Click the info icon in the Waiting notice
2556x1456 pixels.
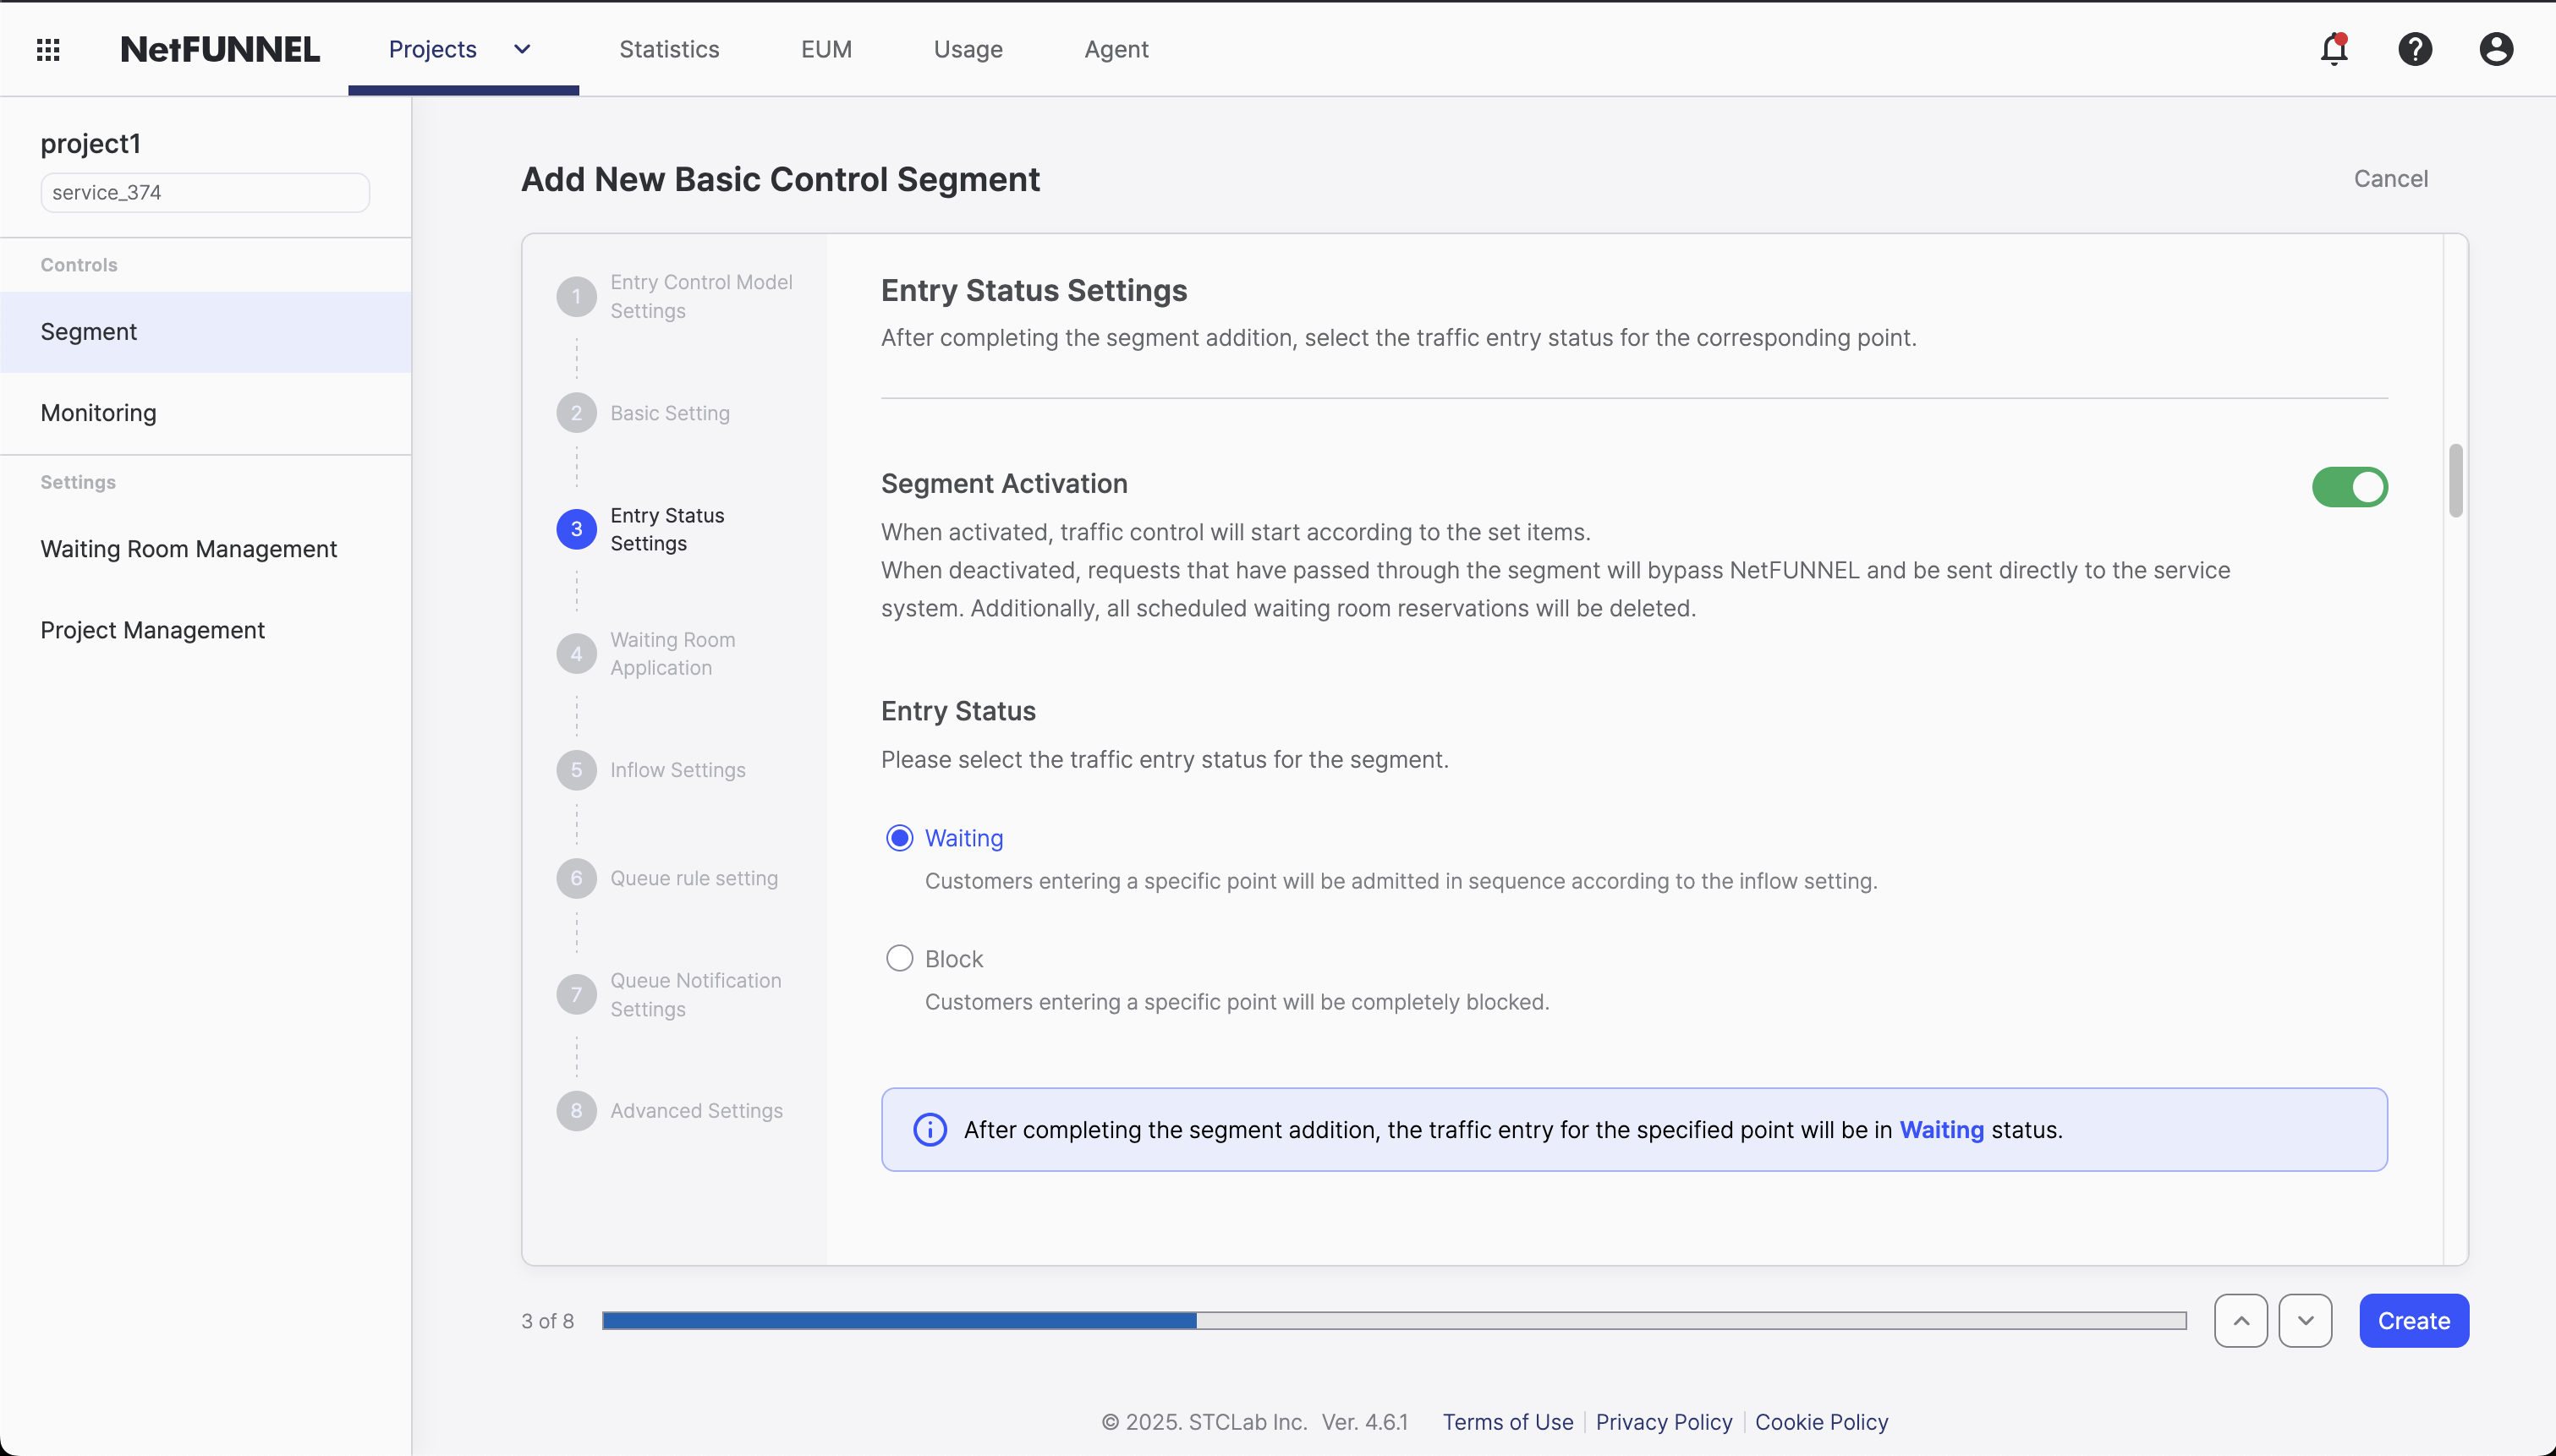pos(929,1129)
